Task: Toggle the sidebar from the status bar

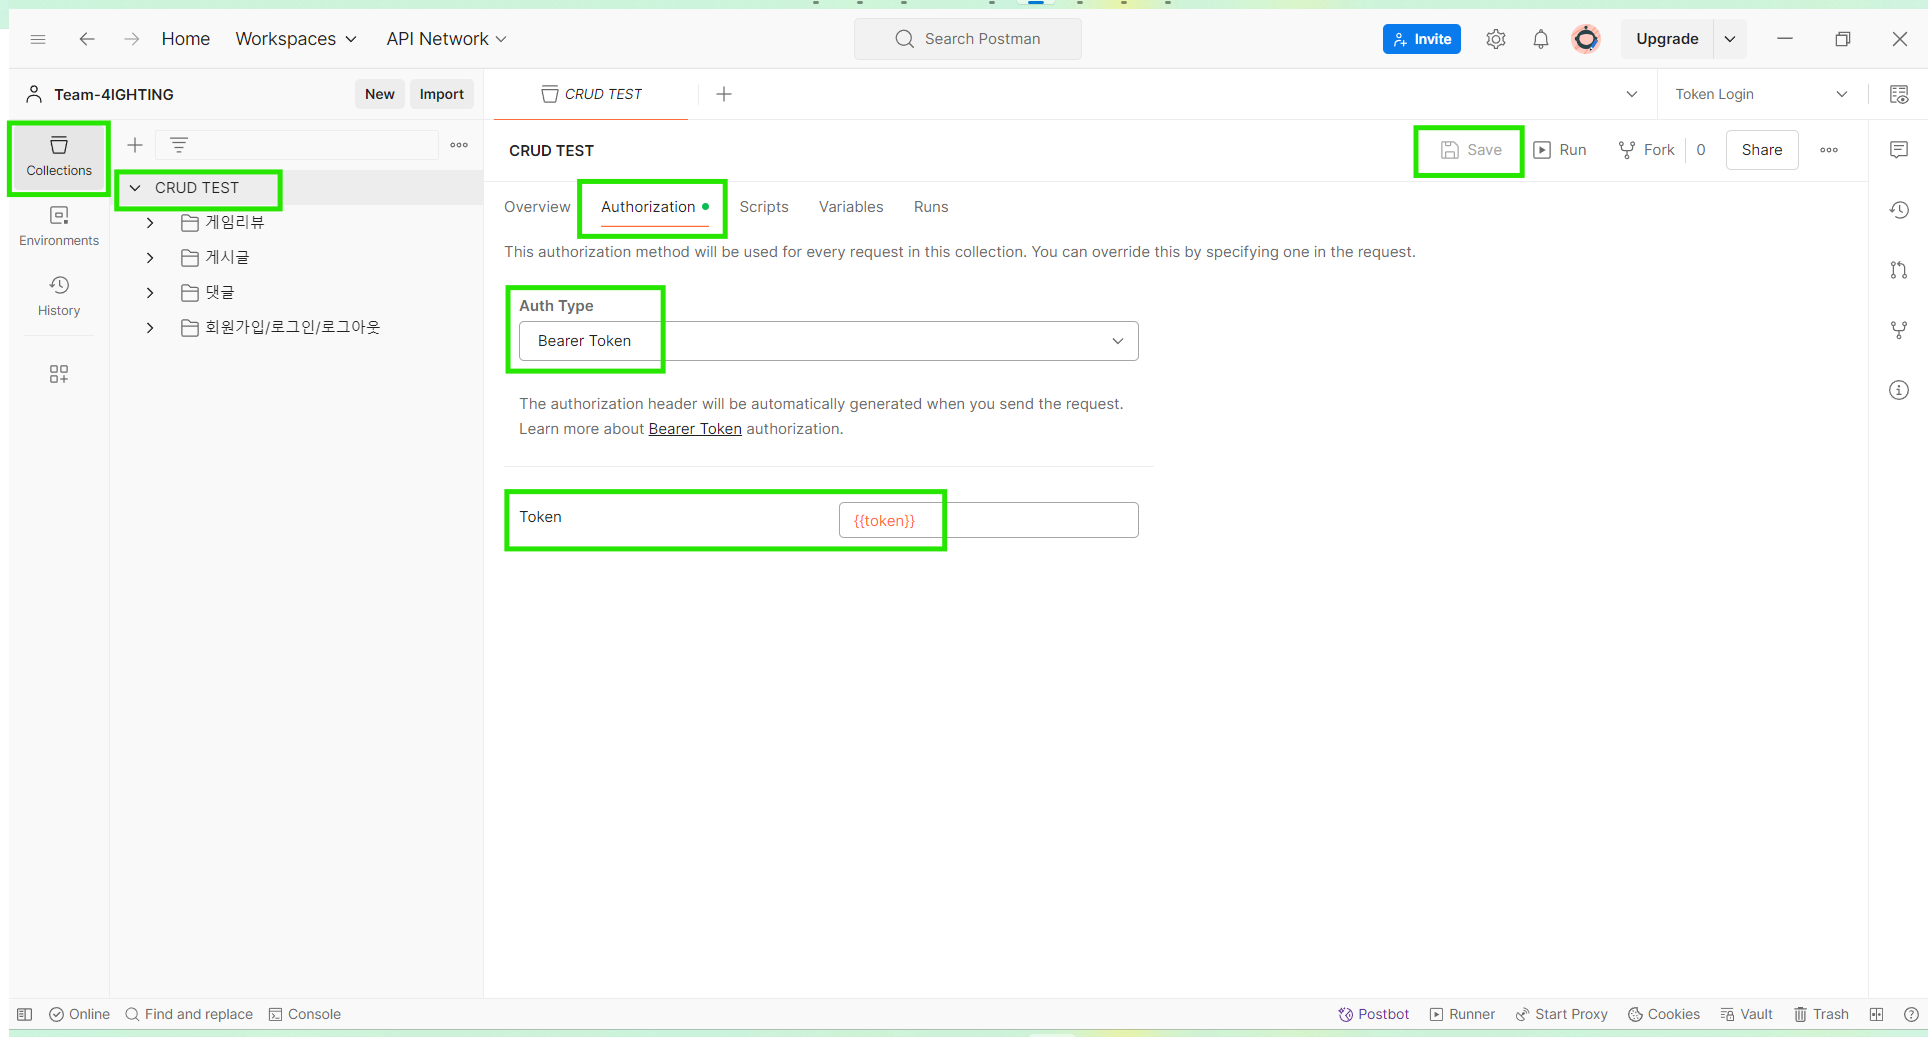Action: (25, 1014)
